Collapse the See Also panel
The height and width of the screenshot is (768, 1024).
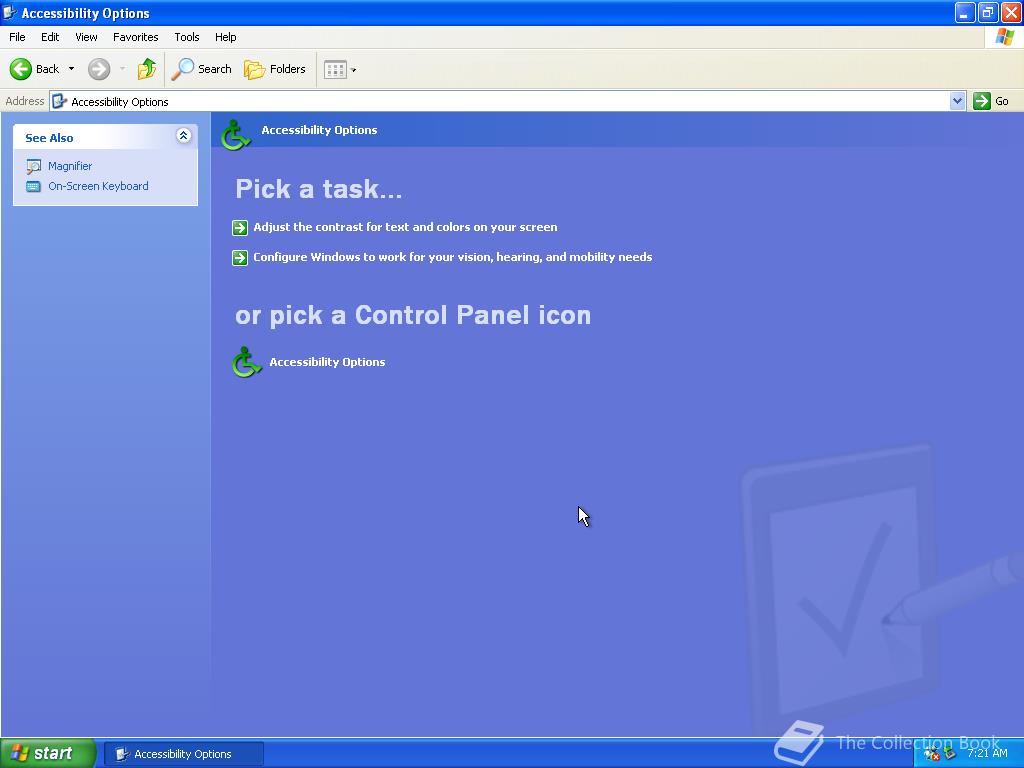coord(184,136)
